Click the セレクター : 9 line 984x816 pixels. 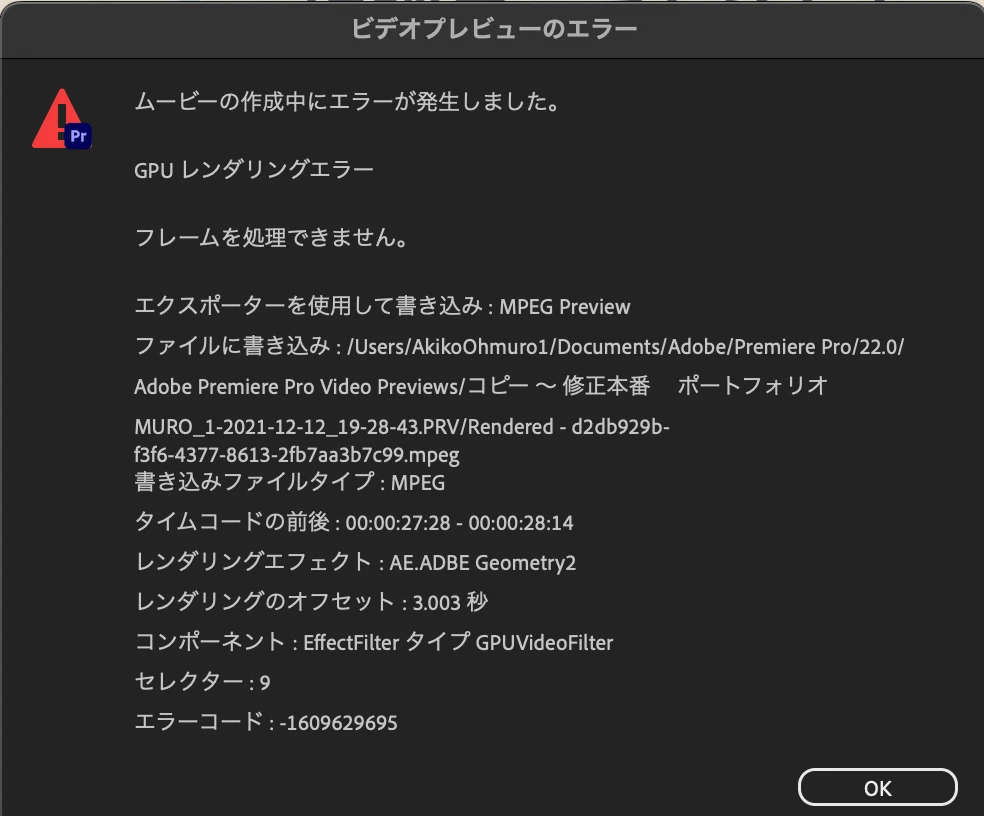coord(203,682)
